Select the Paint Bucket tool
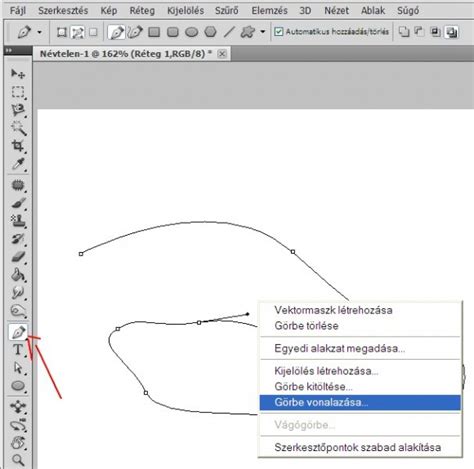Viewport: 474px width, 469px height. click(18, 275)
